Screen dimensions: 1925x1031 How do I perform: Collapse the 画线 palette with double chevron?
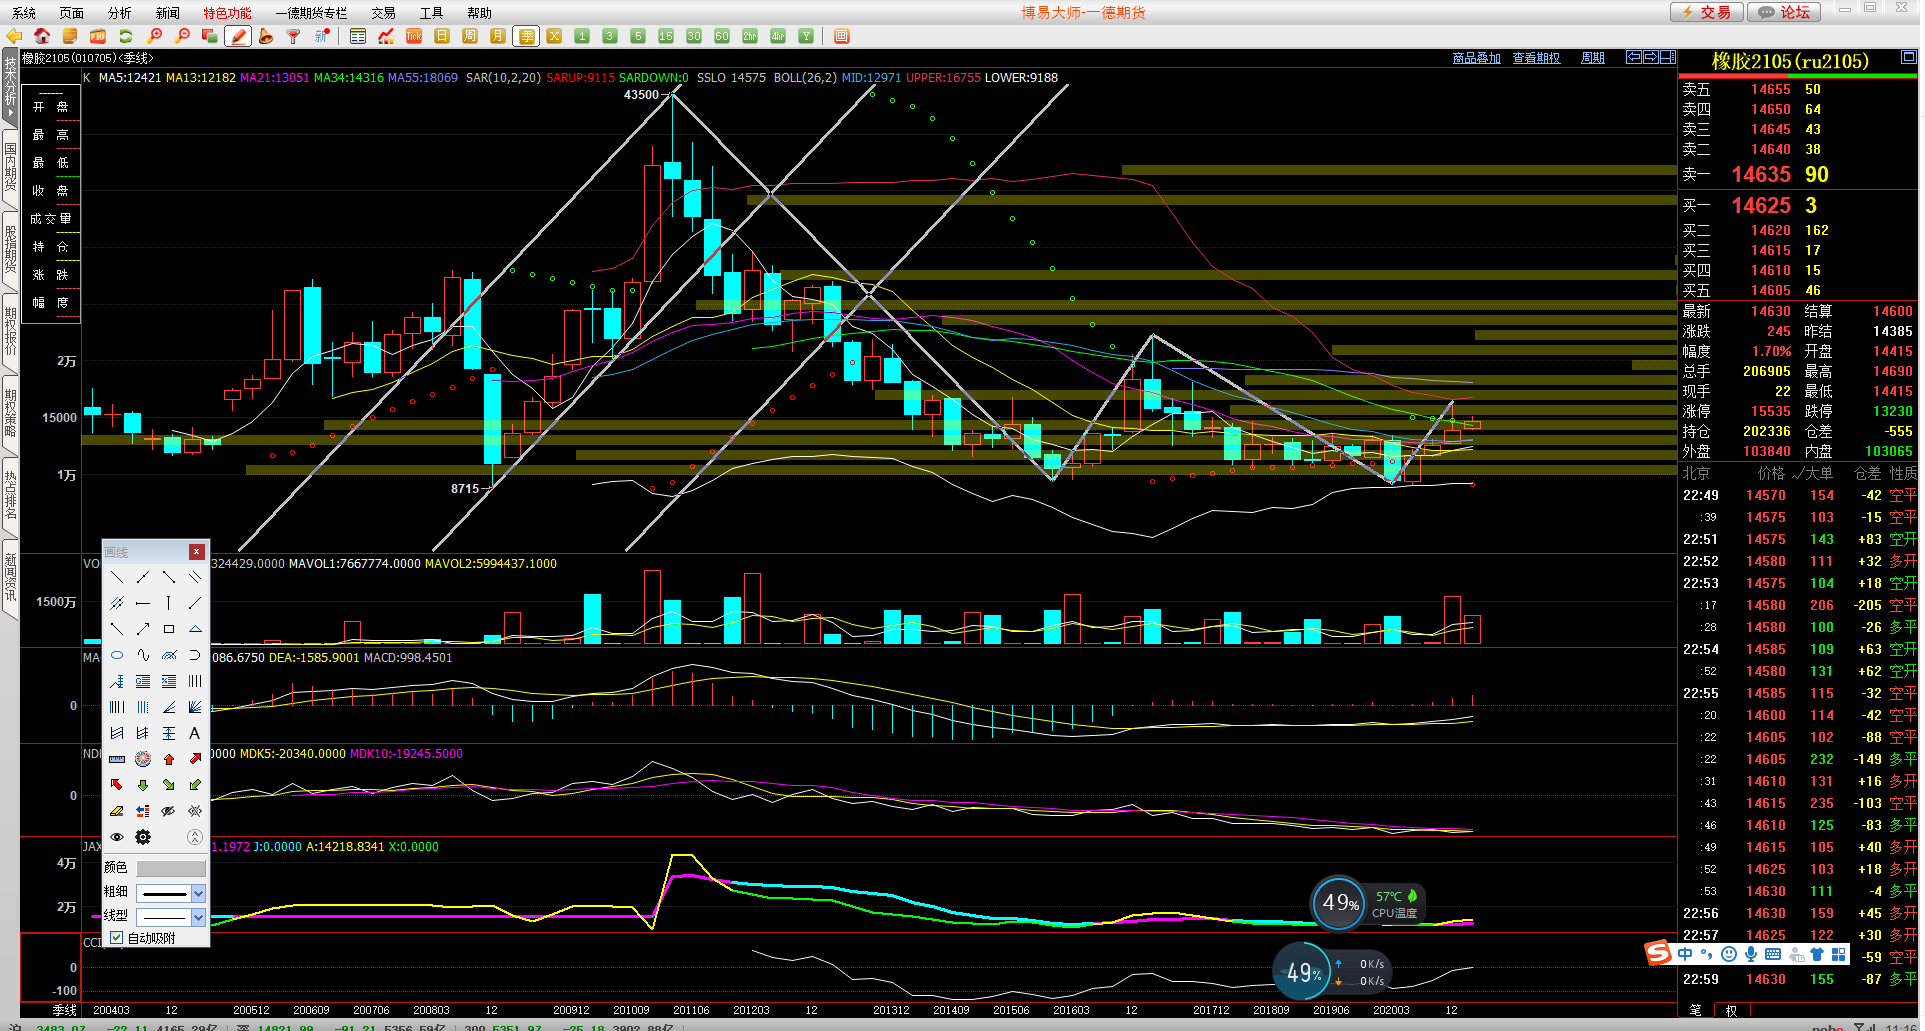[195, 837]
